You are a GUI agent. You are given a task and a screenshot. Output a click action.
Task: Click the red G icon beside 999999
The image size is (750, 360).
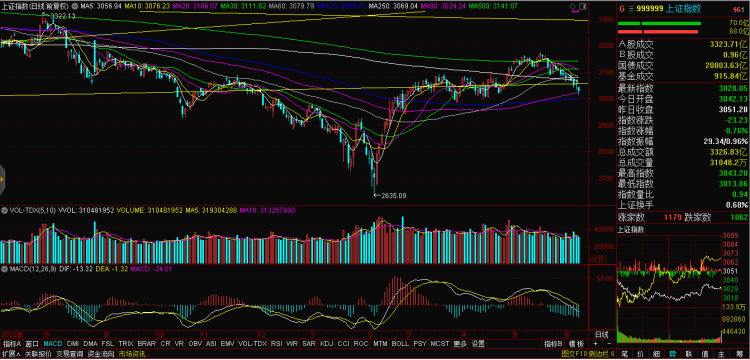[622, 9]
